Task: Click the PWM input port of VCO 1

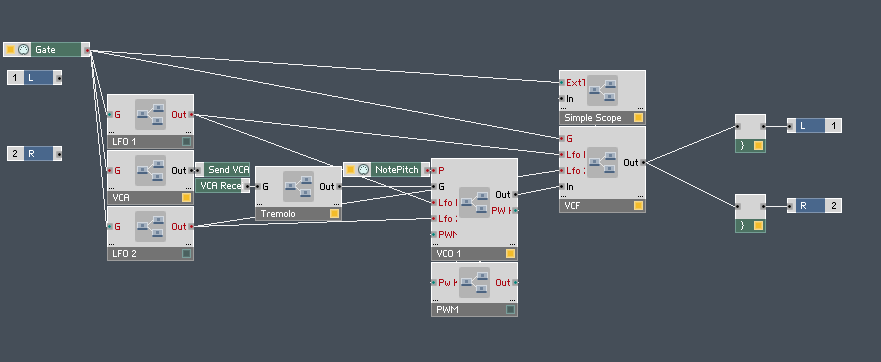Action: coord(434,234)
